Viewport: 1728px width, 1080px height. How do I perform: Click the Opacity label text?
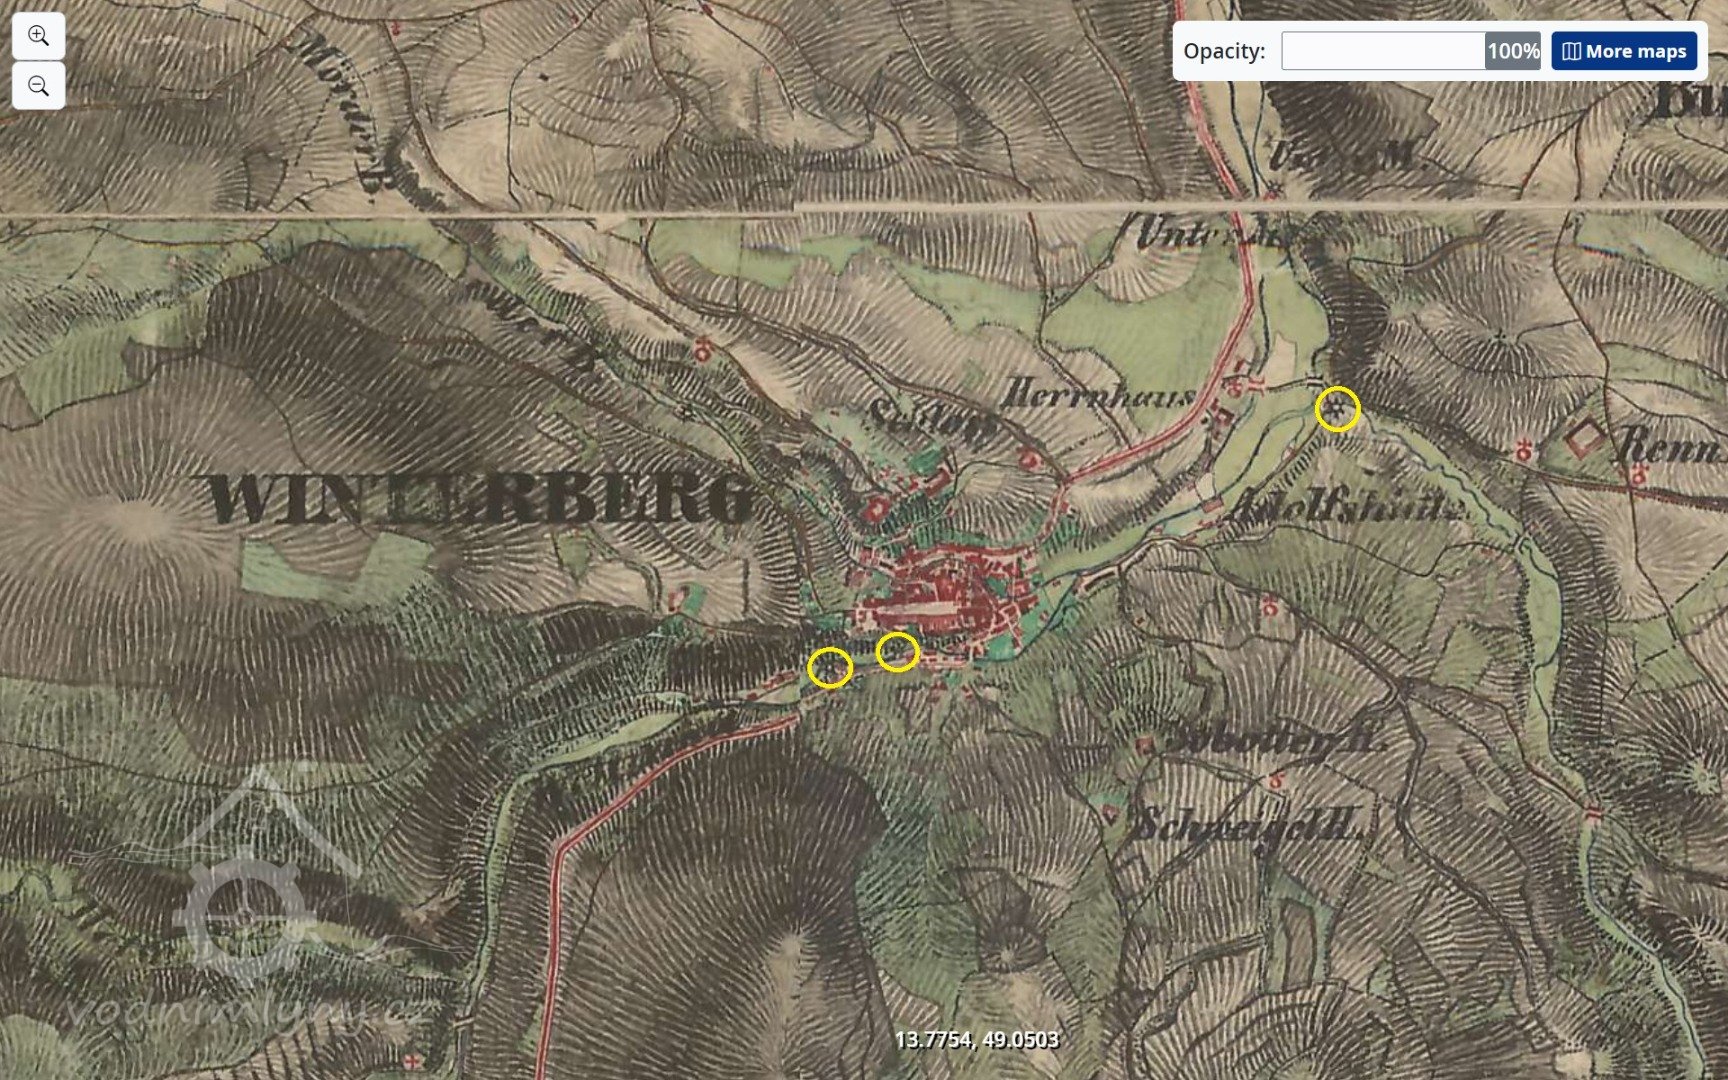coord(1223,51)
